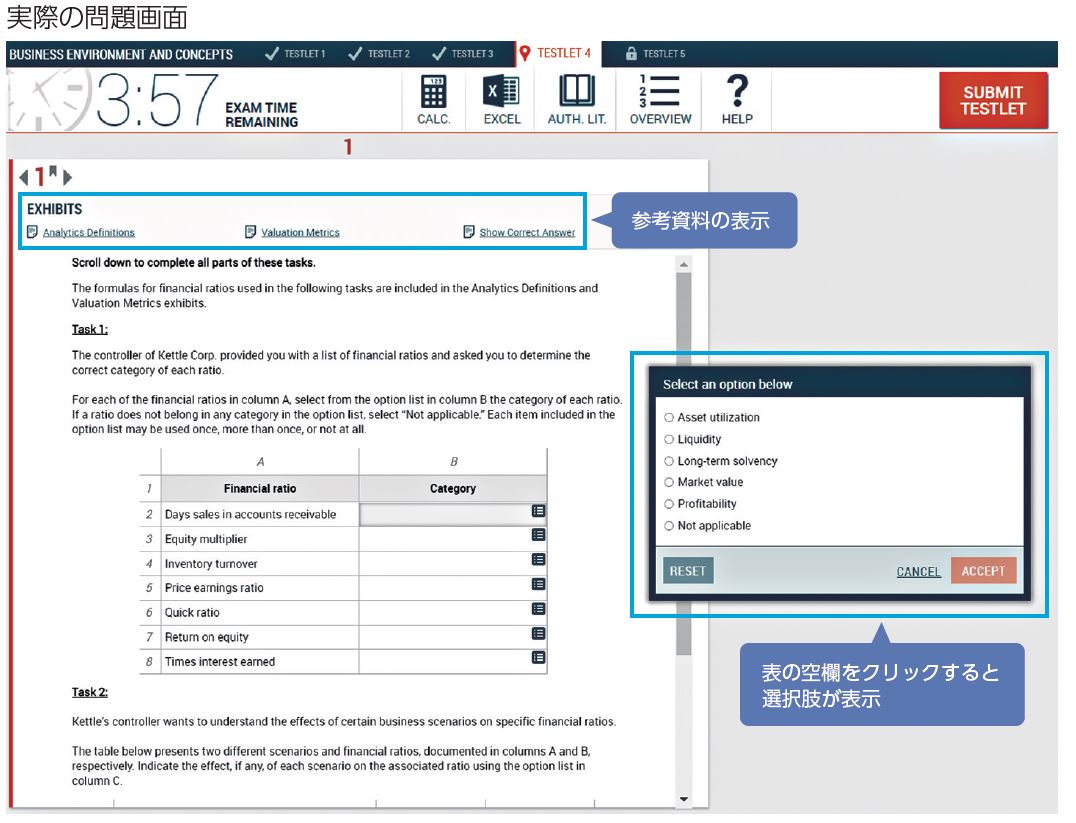
Task: Choose the Liquidity radio button
Action: click(669, 440)
